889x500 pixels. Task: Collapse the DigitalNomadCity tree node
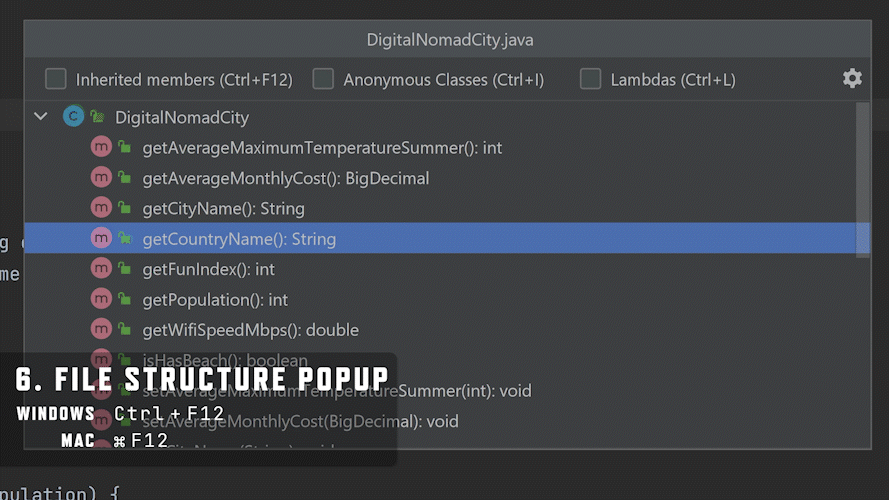pos(41,117)
